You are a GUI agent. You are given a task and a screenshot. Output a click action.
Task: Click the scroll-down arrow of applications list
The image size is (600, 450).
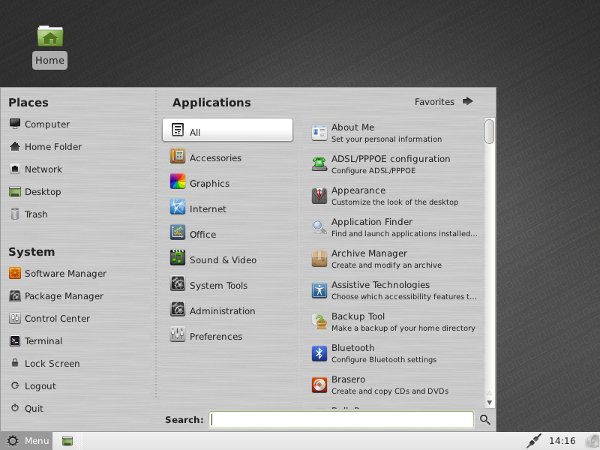[489, 403]
